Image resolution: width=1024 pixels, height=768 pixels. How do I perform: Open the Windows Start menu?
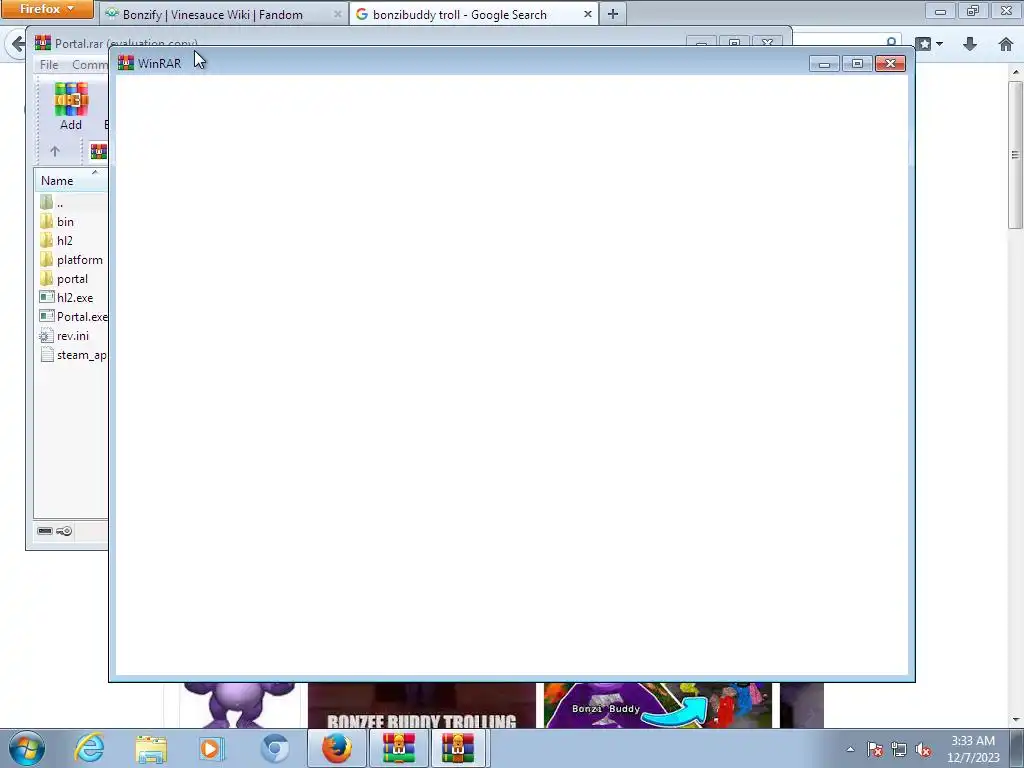coord(27,748)
